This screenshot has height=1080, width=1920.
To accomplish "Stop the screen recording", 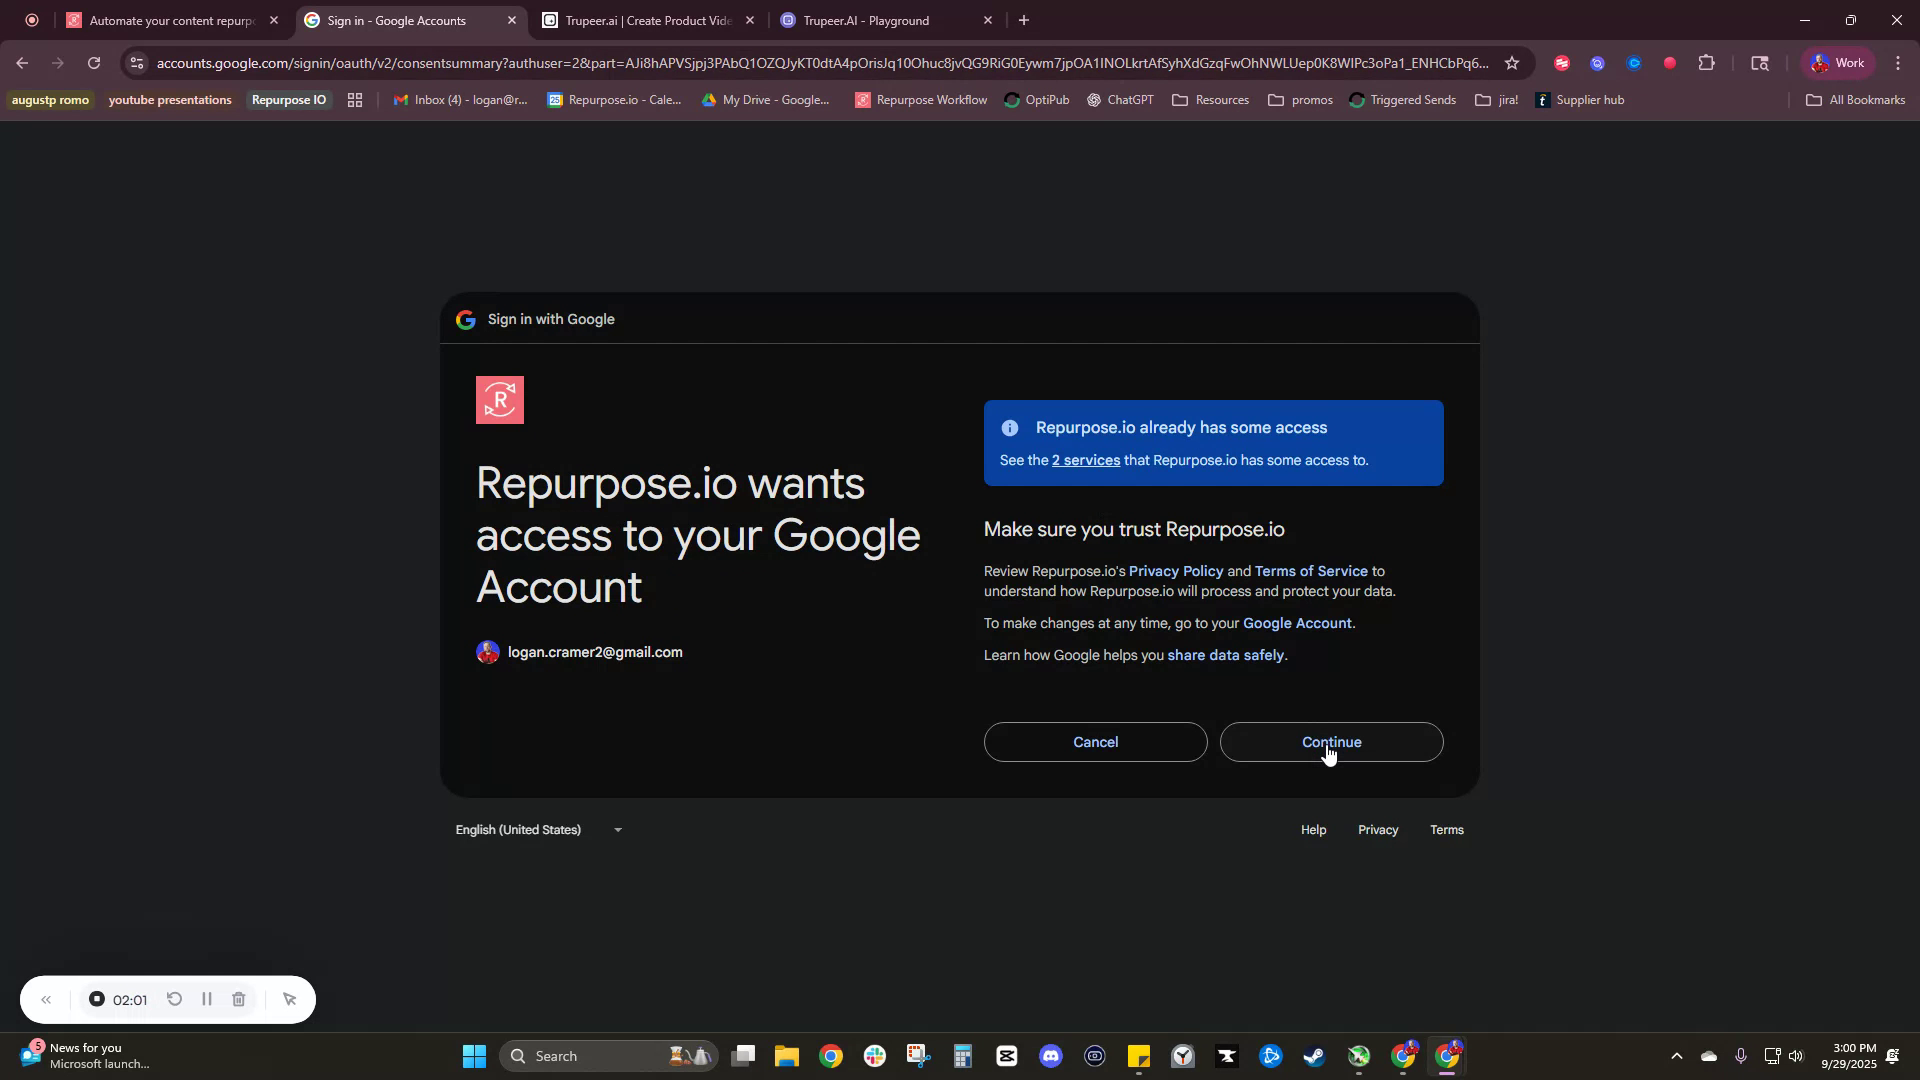I will tap(97, 999).
